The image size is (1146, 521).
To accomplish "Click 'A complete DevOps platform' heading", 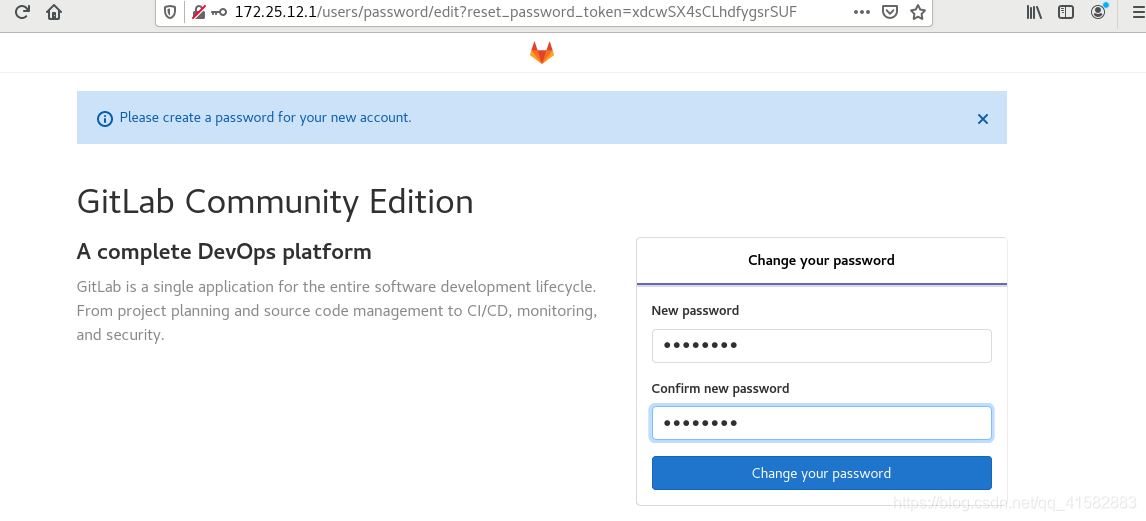I will coord(224,251).
